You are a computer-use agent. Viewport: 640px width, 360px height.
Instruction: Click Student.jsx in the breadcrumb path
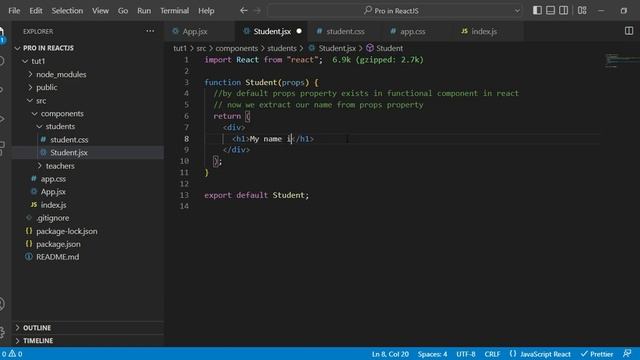(x=337, y=48)
